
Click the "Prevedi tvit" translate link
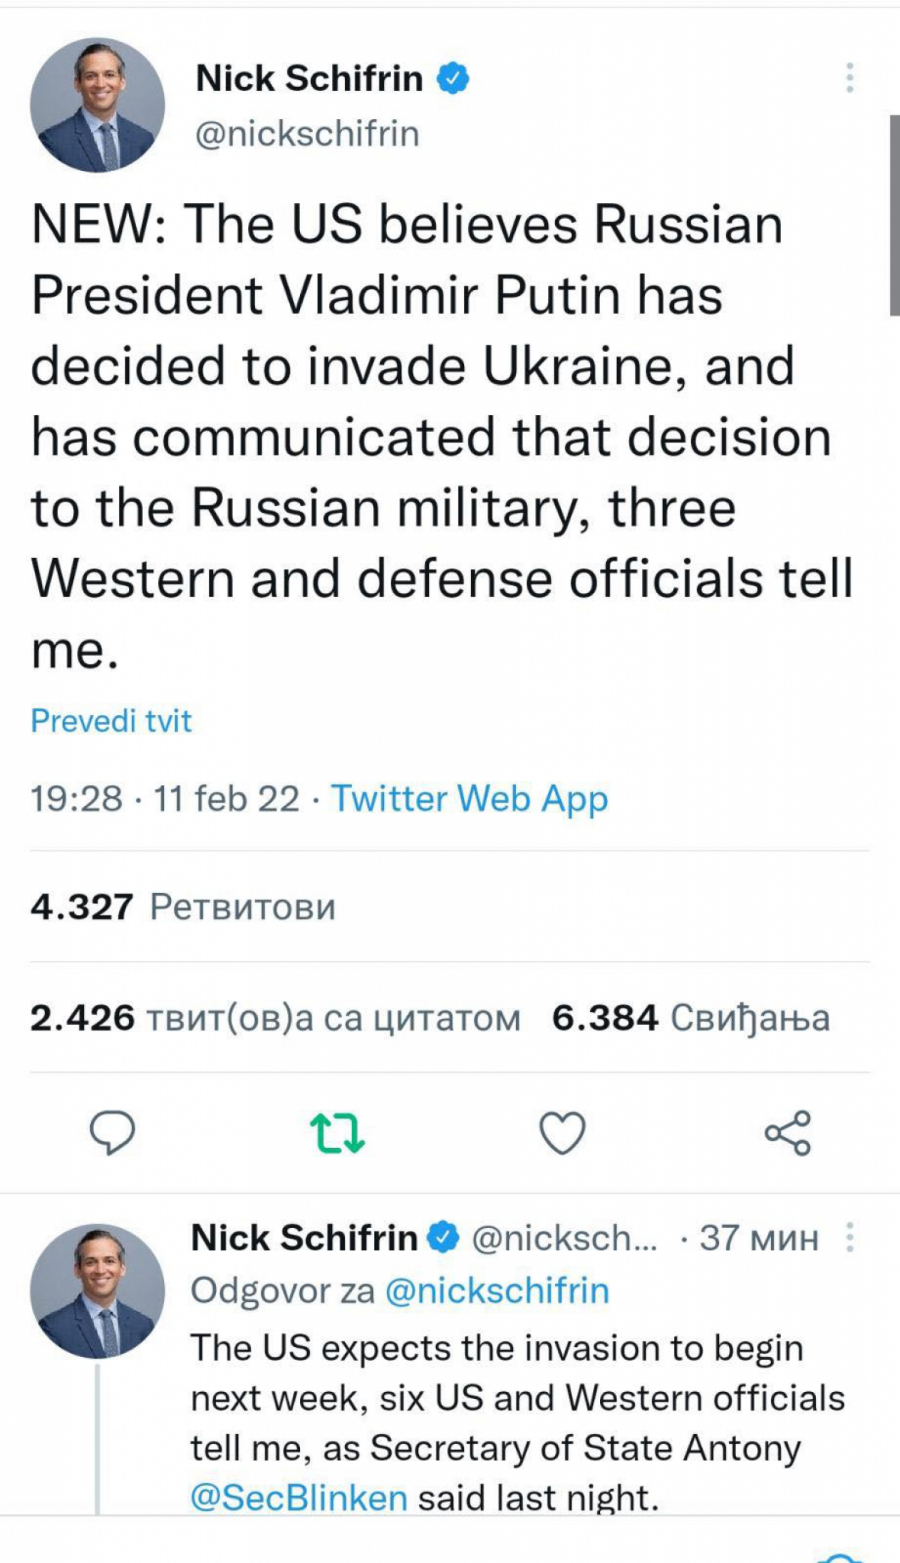click(111, 721)
